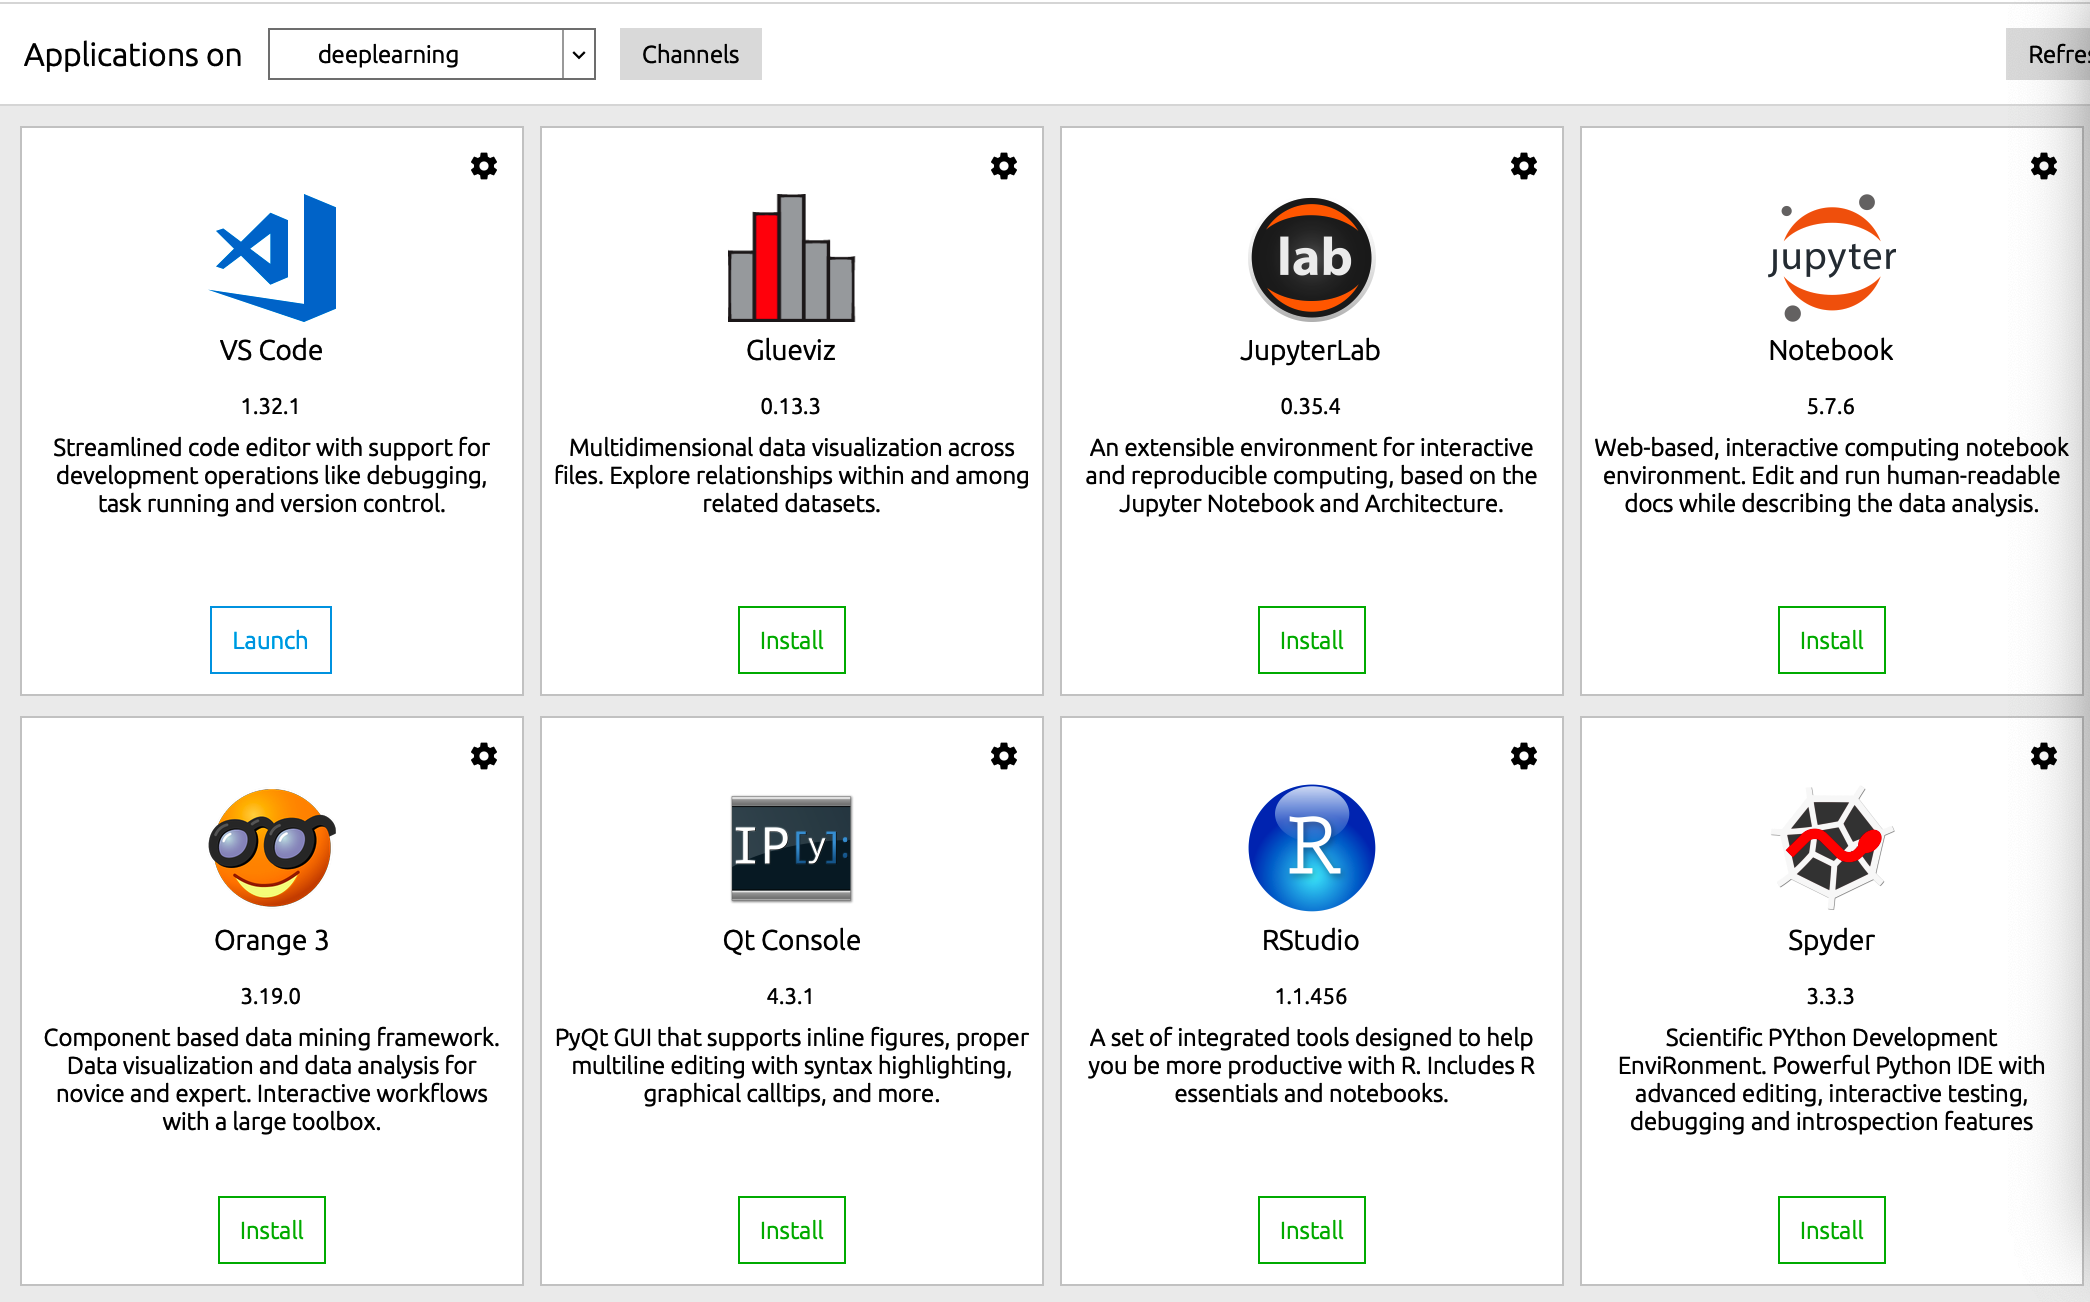2090x1302 pixels.
Task: Select the VS Code title text
Action: pyautogui.click(x=271, y=350)
